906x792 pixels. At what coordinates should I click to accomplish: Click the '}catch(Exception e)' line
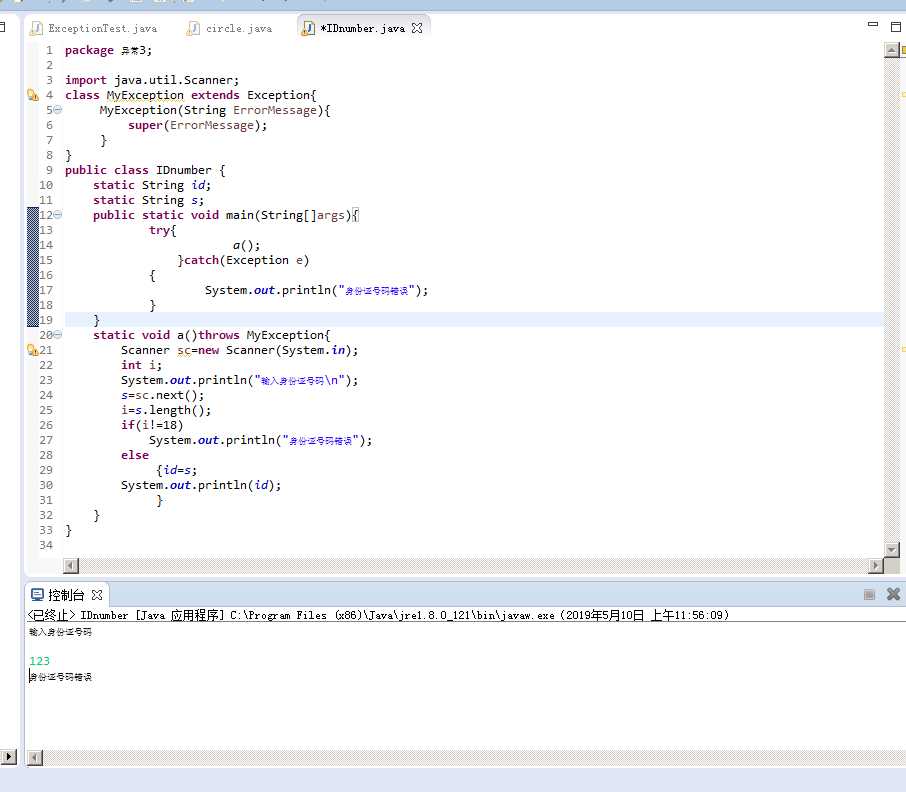pos(243,260)
